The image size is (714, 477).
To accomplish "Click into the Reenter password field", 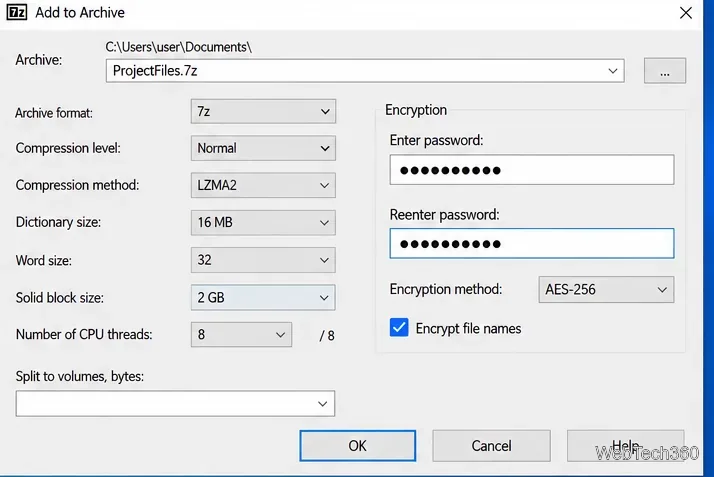I will click(532, 244).
